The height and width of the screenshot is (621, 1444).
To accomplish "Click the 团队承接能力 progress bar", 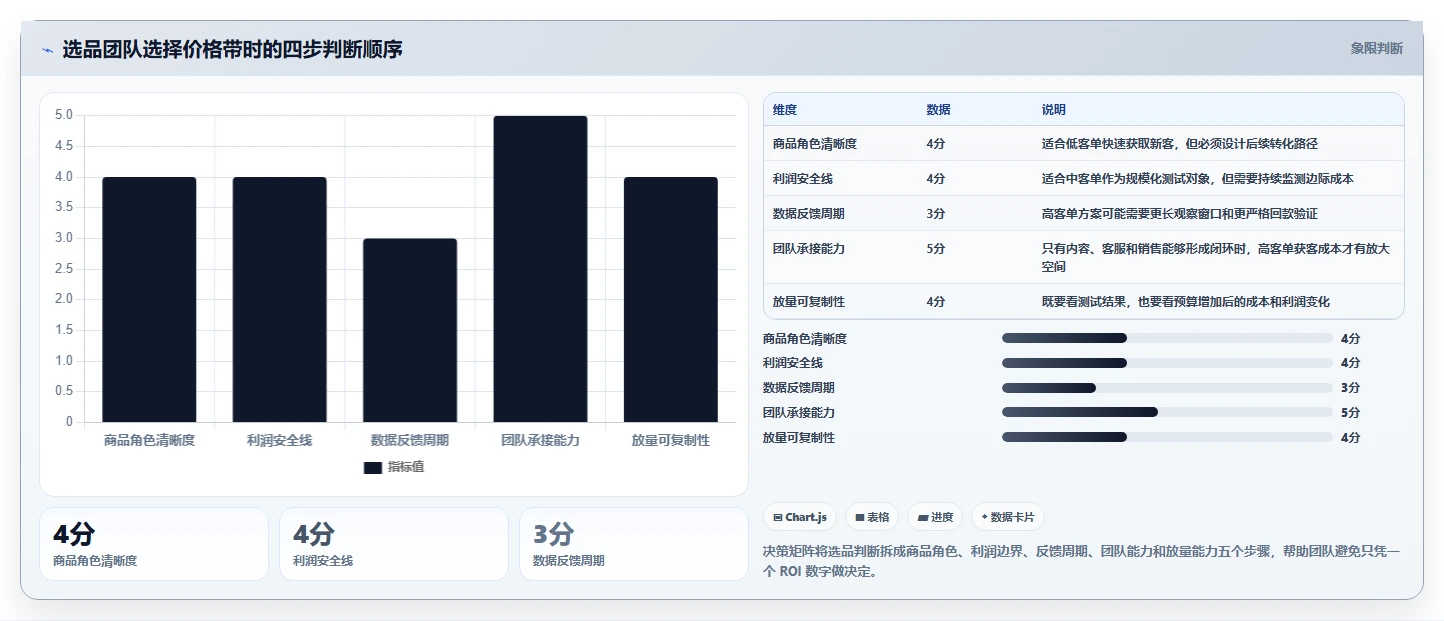I will tap(1167, 412).
